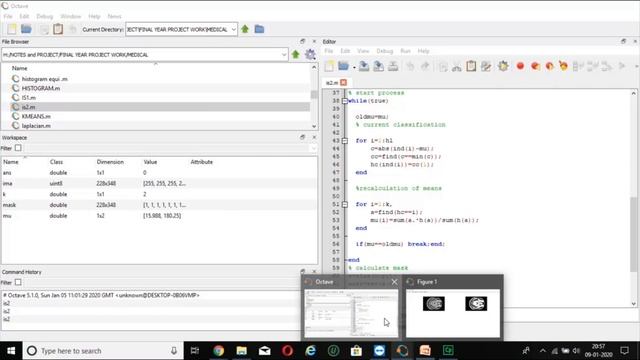Open Find and Replace icon in Editor
This screenshot has width=640, height=360.
(x=486, y=66)
